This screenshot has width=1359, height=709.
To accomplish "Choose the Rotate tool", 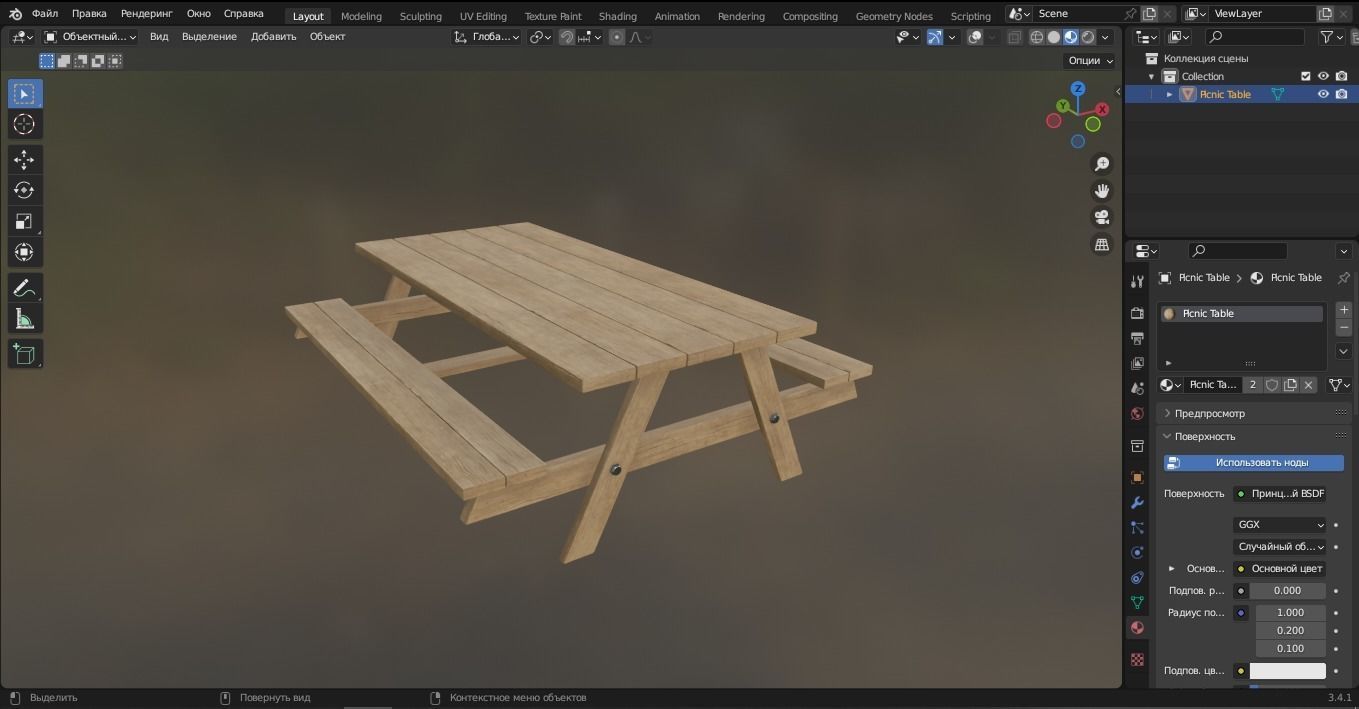I will (x=25, y=190).
